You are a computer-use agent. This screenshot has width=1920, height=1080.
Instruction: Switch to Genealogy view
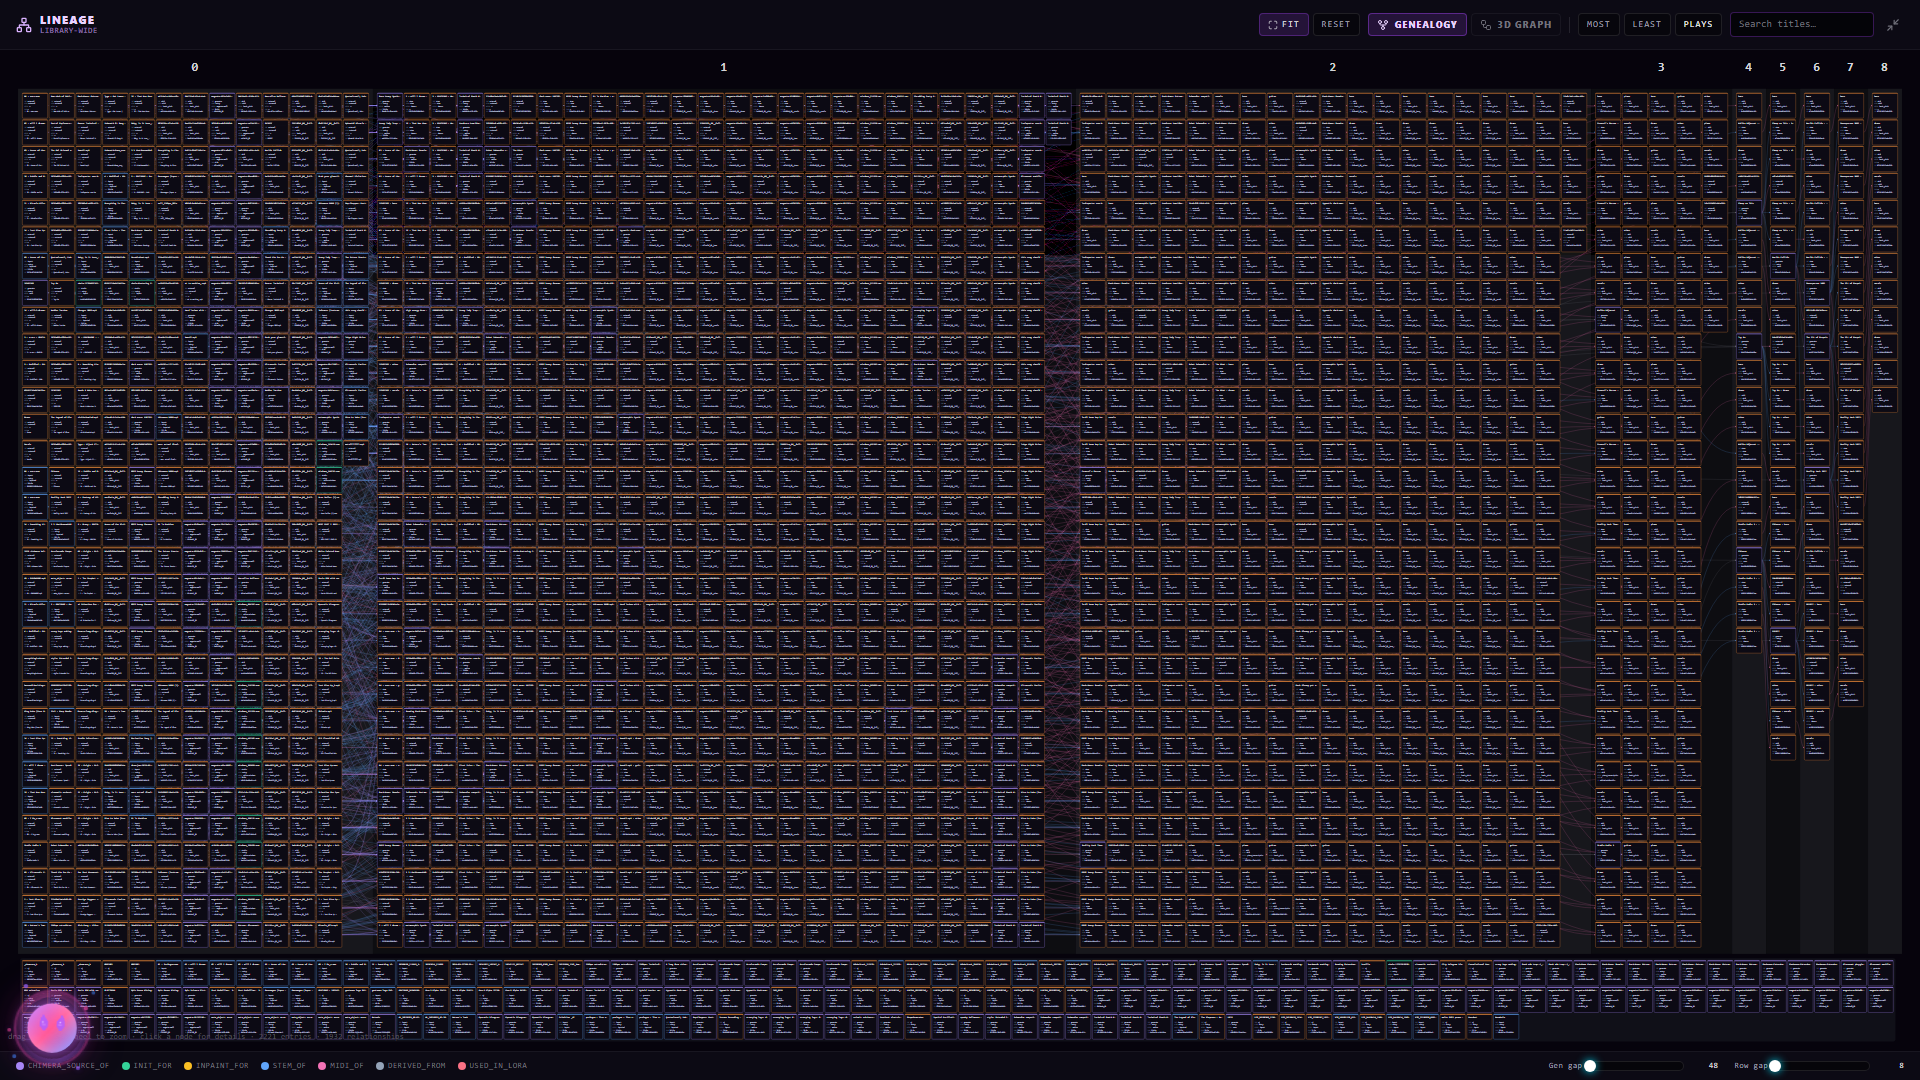click(x=1417, y=24)
